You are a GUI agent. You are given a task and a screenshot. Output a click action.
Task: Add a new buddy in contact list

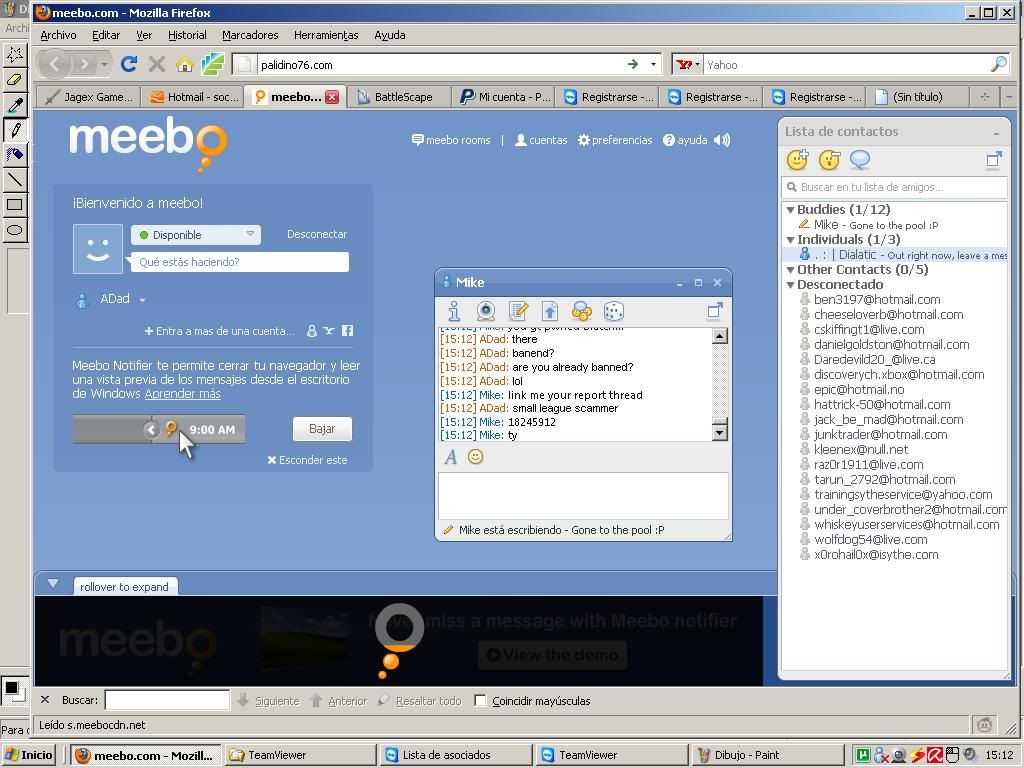797,159
